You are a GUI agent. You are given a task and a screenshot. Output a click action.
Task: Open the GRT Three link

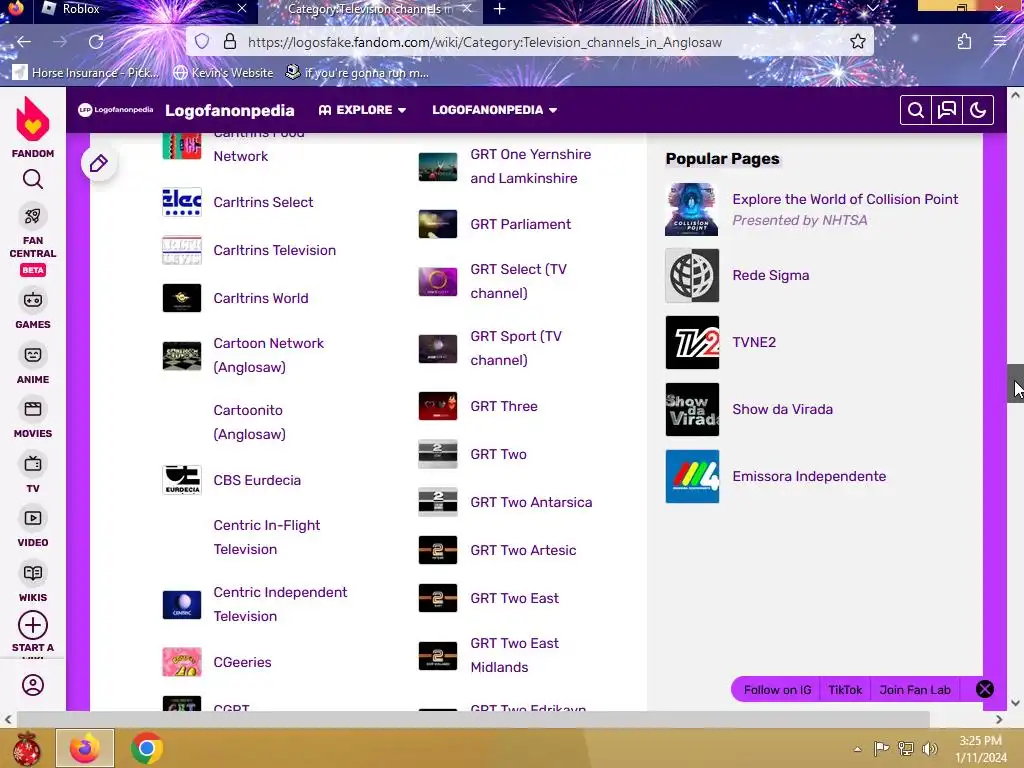pyautogui.click(x=504, y=406)
